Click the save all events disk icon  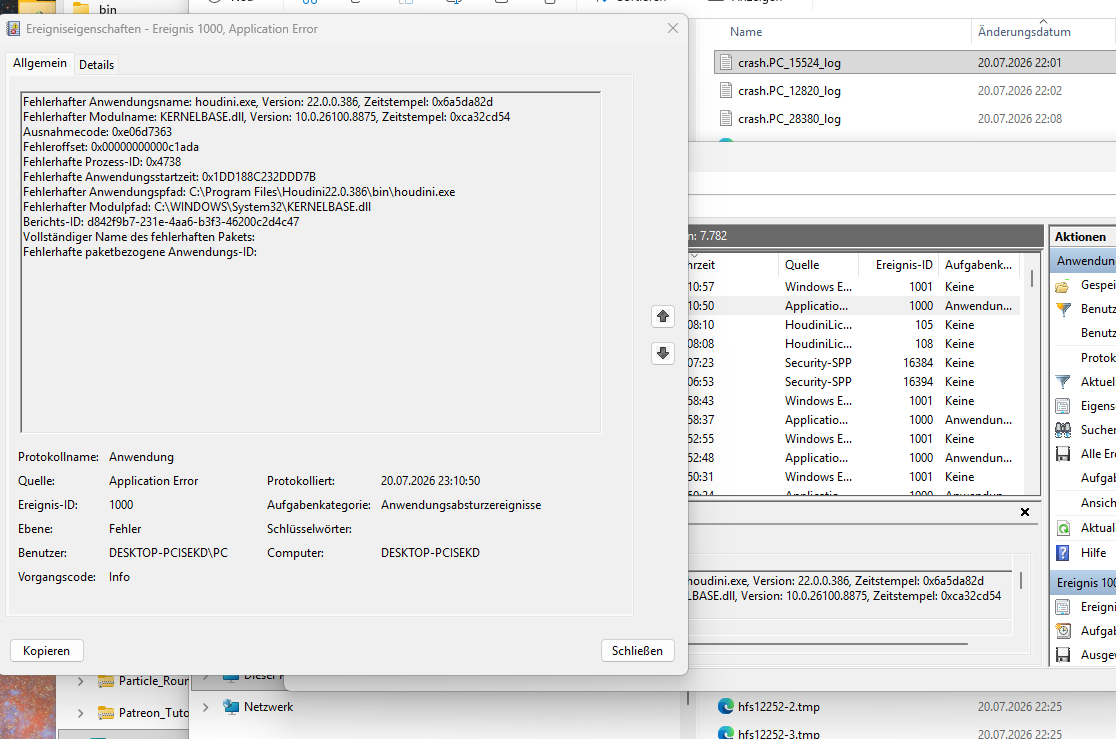[x=1063, y=454]
